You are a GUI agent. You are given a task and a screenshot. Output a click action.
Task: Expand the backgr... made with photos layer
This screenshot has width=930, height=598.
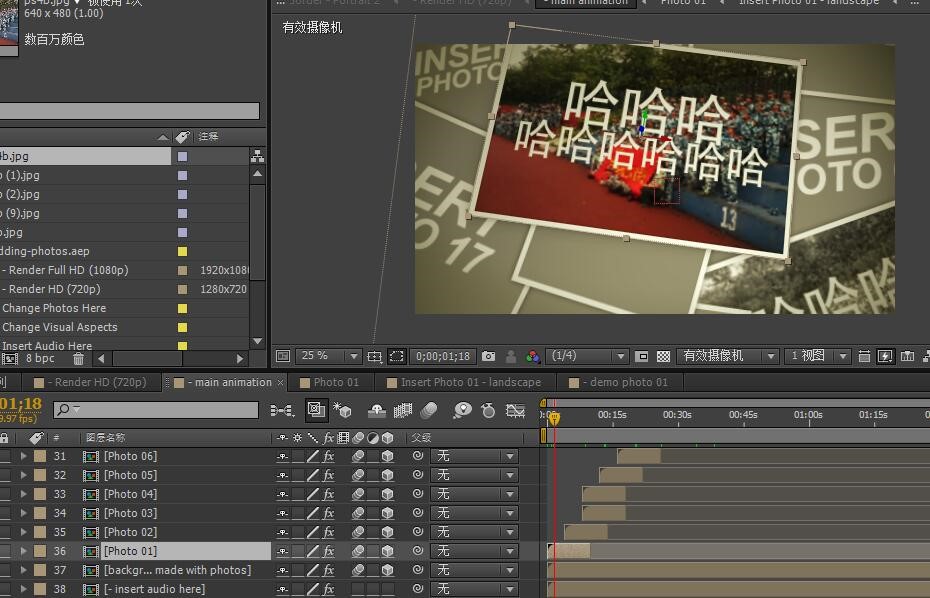coord(24,570)
